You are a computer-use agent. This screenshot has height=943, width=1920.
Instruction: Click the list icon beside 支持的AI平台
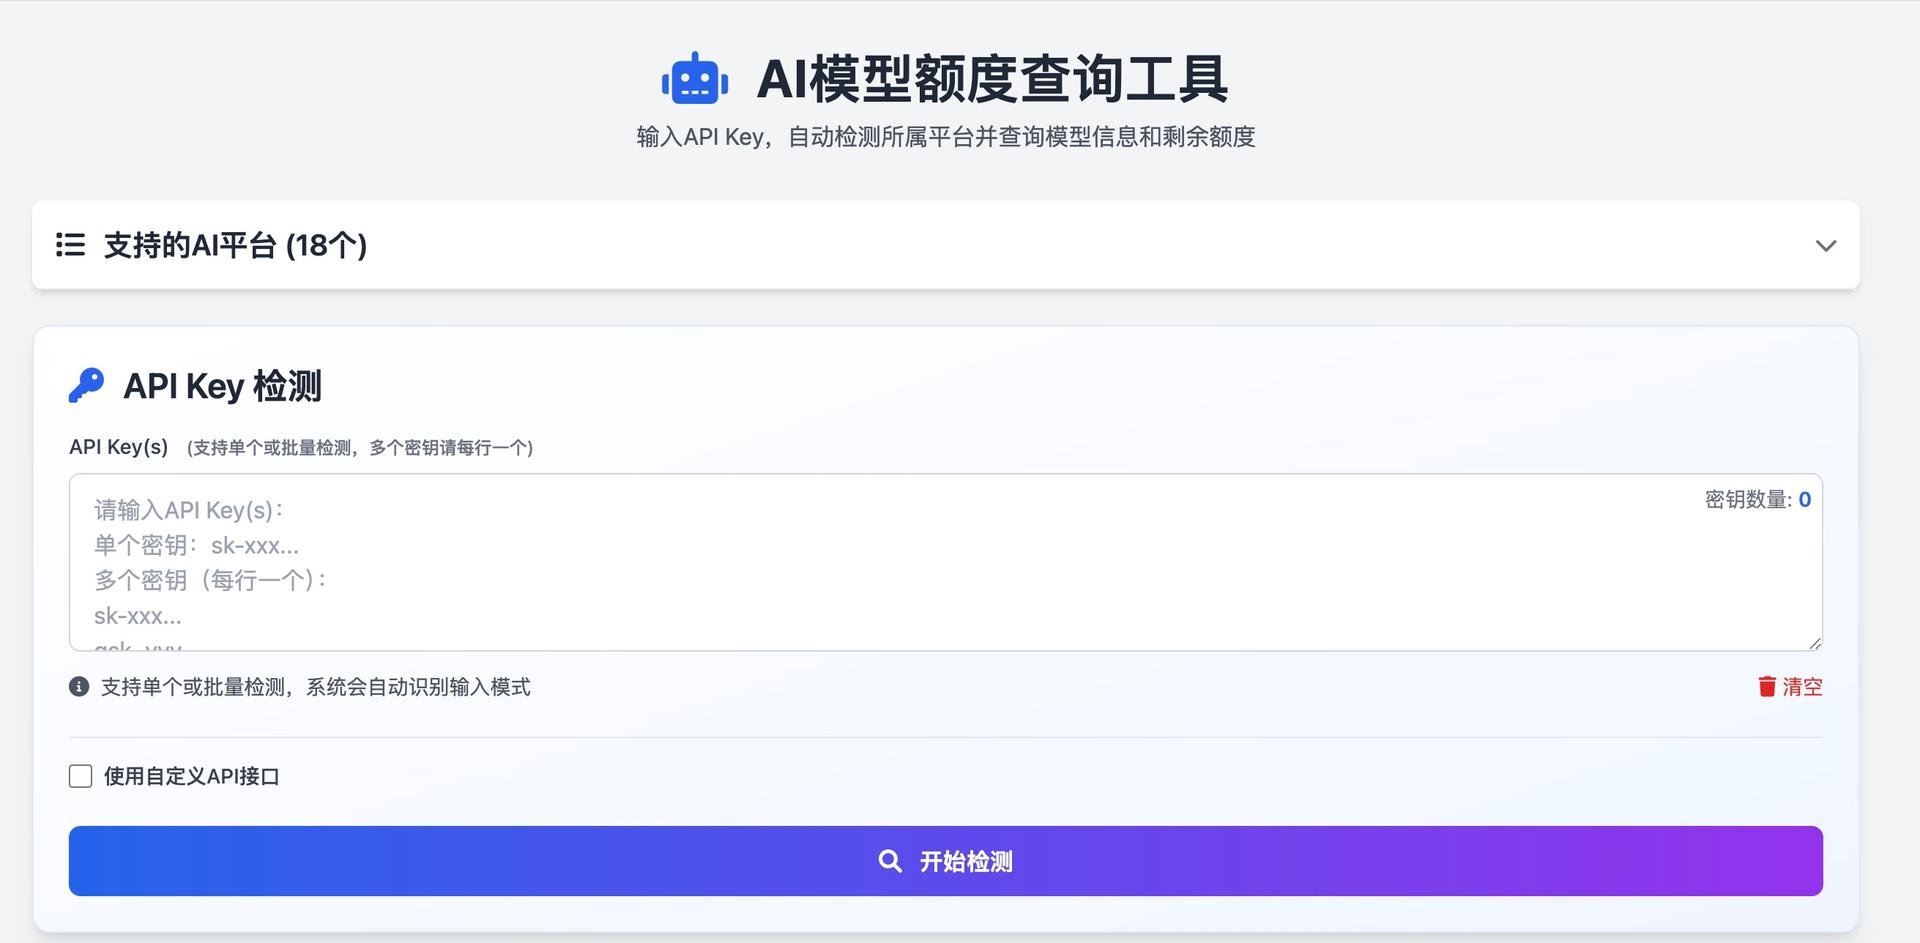point(70,245)
